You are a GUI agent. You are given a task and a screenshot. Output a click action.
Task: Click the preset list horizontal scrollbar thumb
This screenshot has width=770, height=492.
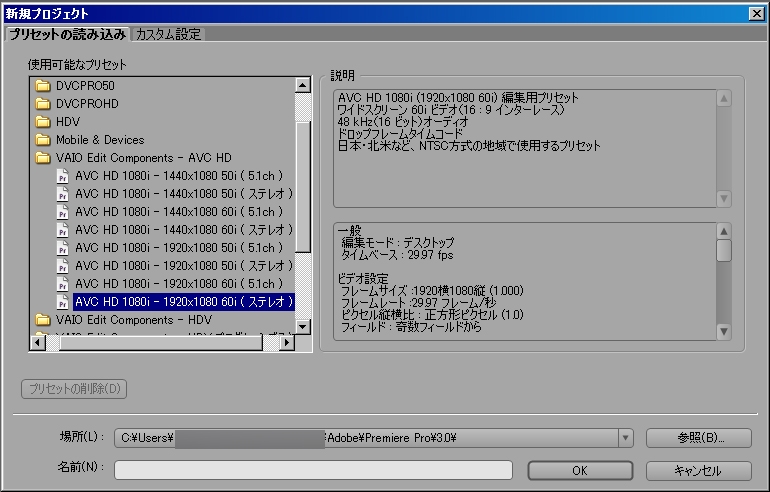(x=161, y=343)
